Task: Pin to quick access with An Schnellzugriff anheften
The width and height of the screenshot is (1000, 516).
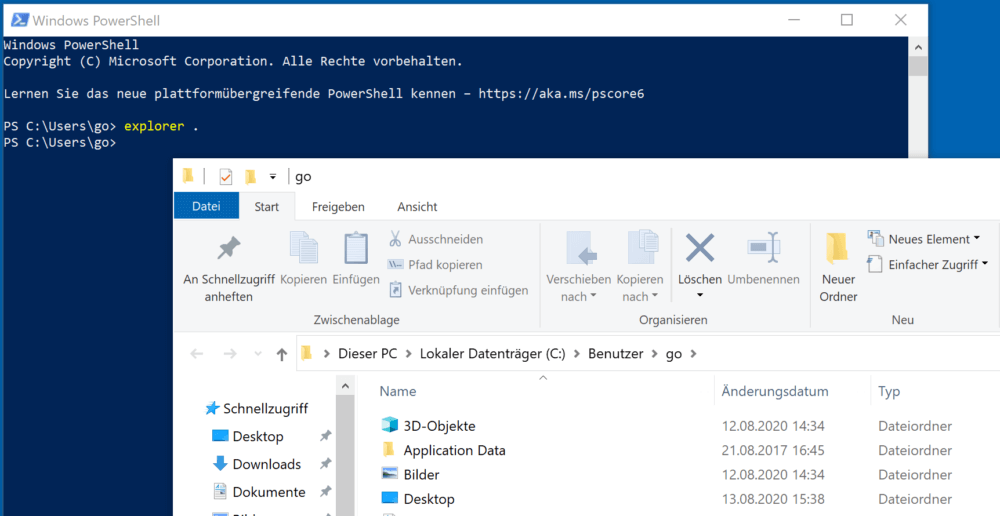Action: coord(229,269)
